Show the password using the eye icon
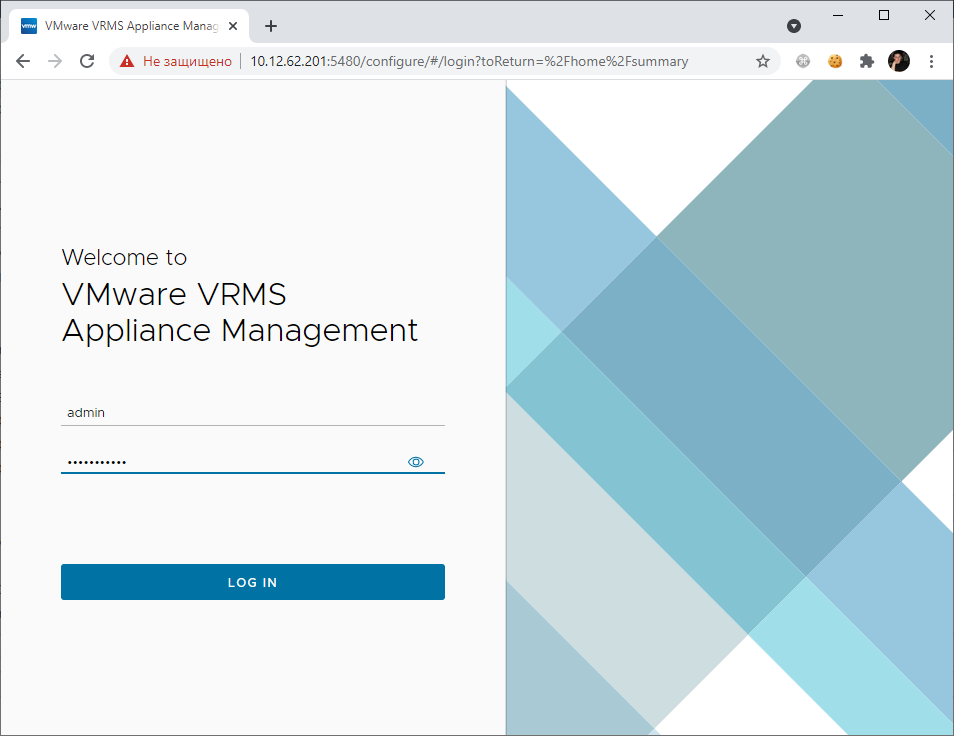This screenshot has height=736, width=954. [416, 462]
